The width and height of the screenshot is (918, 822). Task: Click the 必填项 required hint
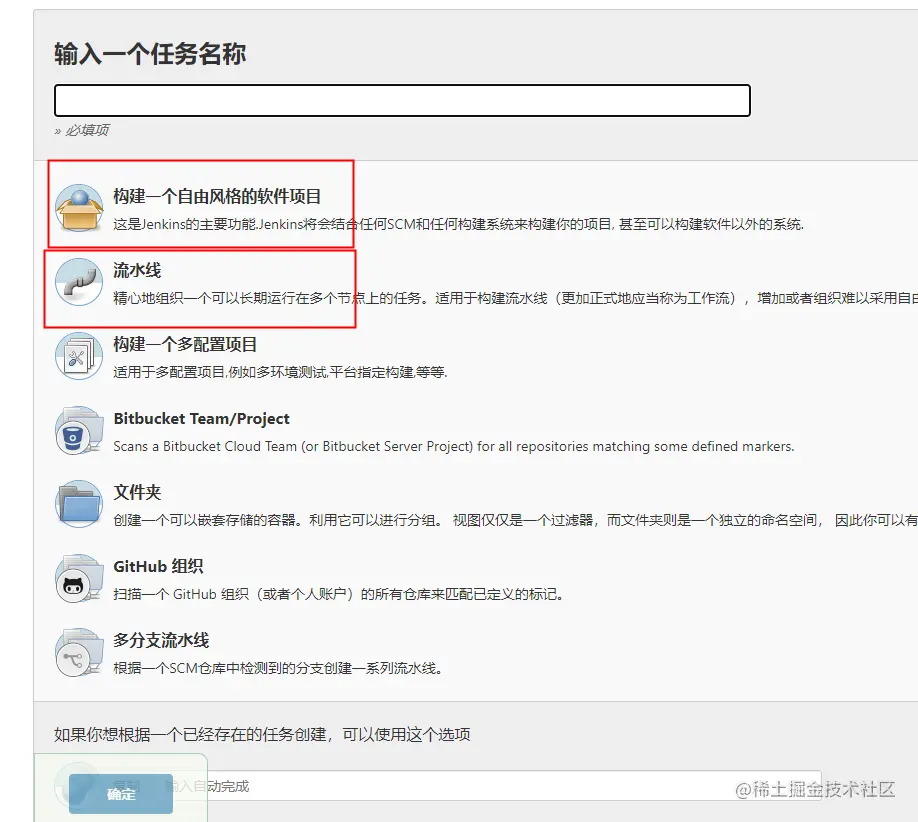point(82,130)
